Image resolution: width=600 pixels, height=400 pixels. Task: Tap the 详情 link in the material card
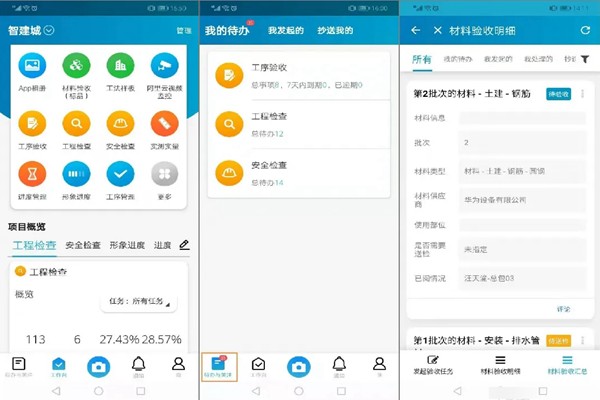pos(563,309)
